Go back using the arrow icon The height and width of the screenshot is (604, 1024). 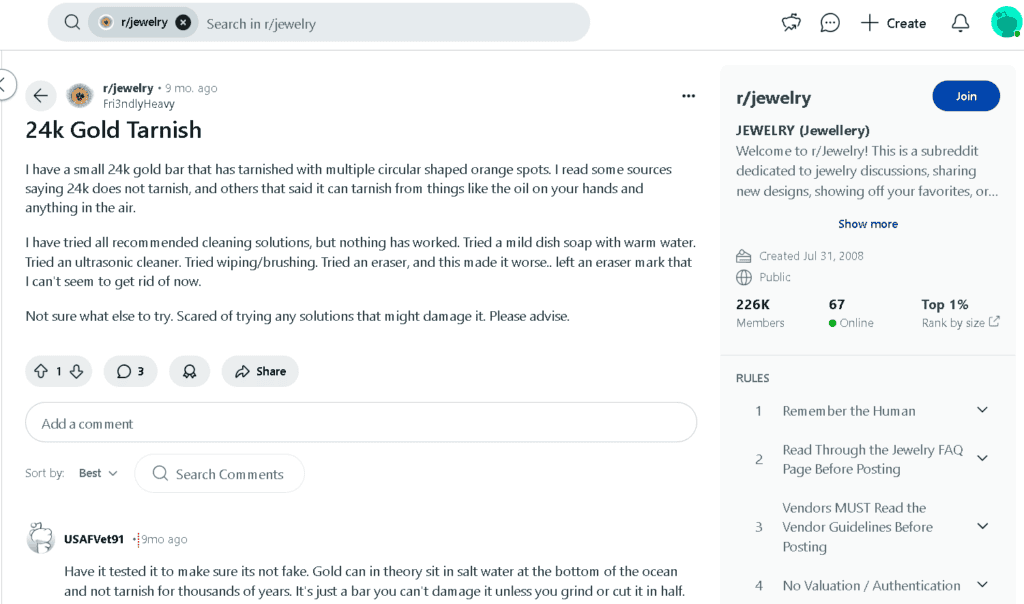pyautogui.click(x=40, y=96)
